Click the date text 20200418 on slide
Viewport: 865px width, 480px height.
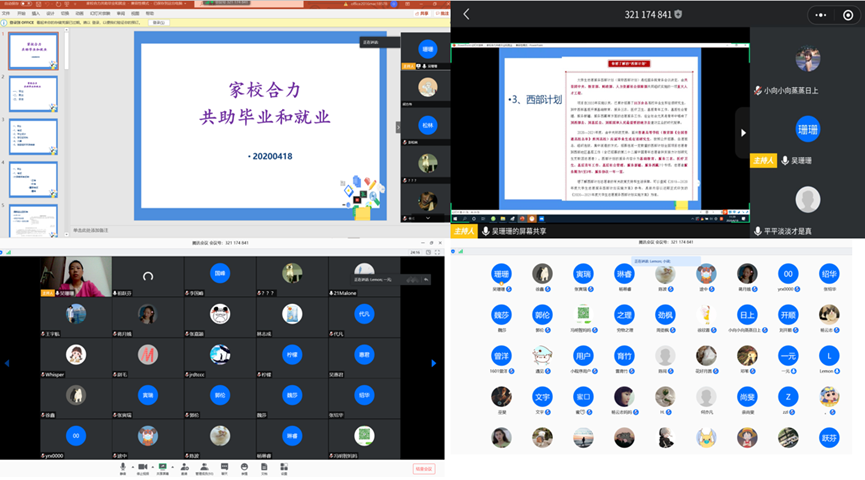(273, 156)
